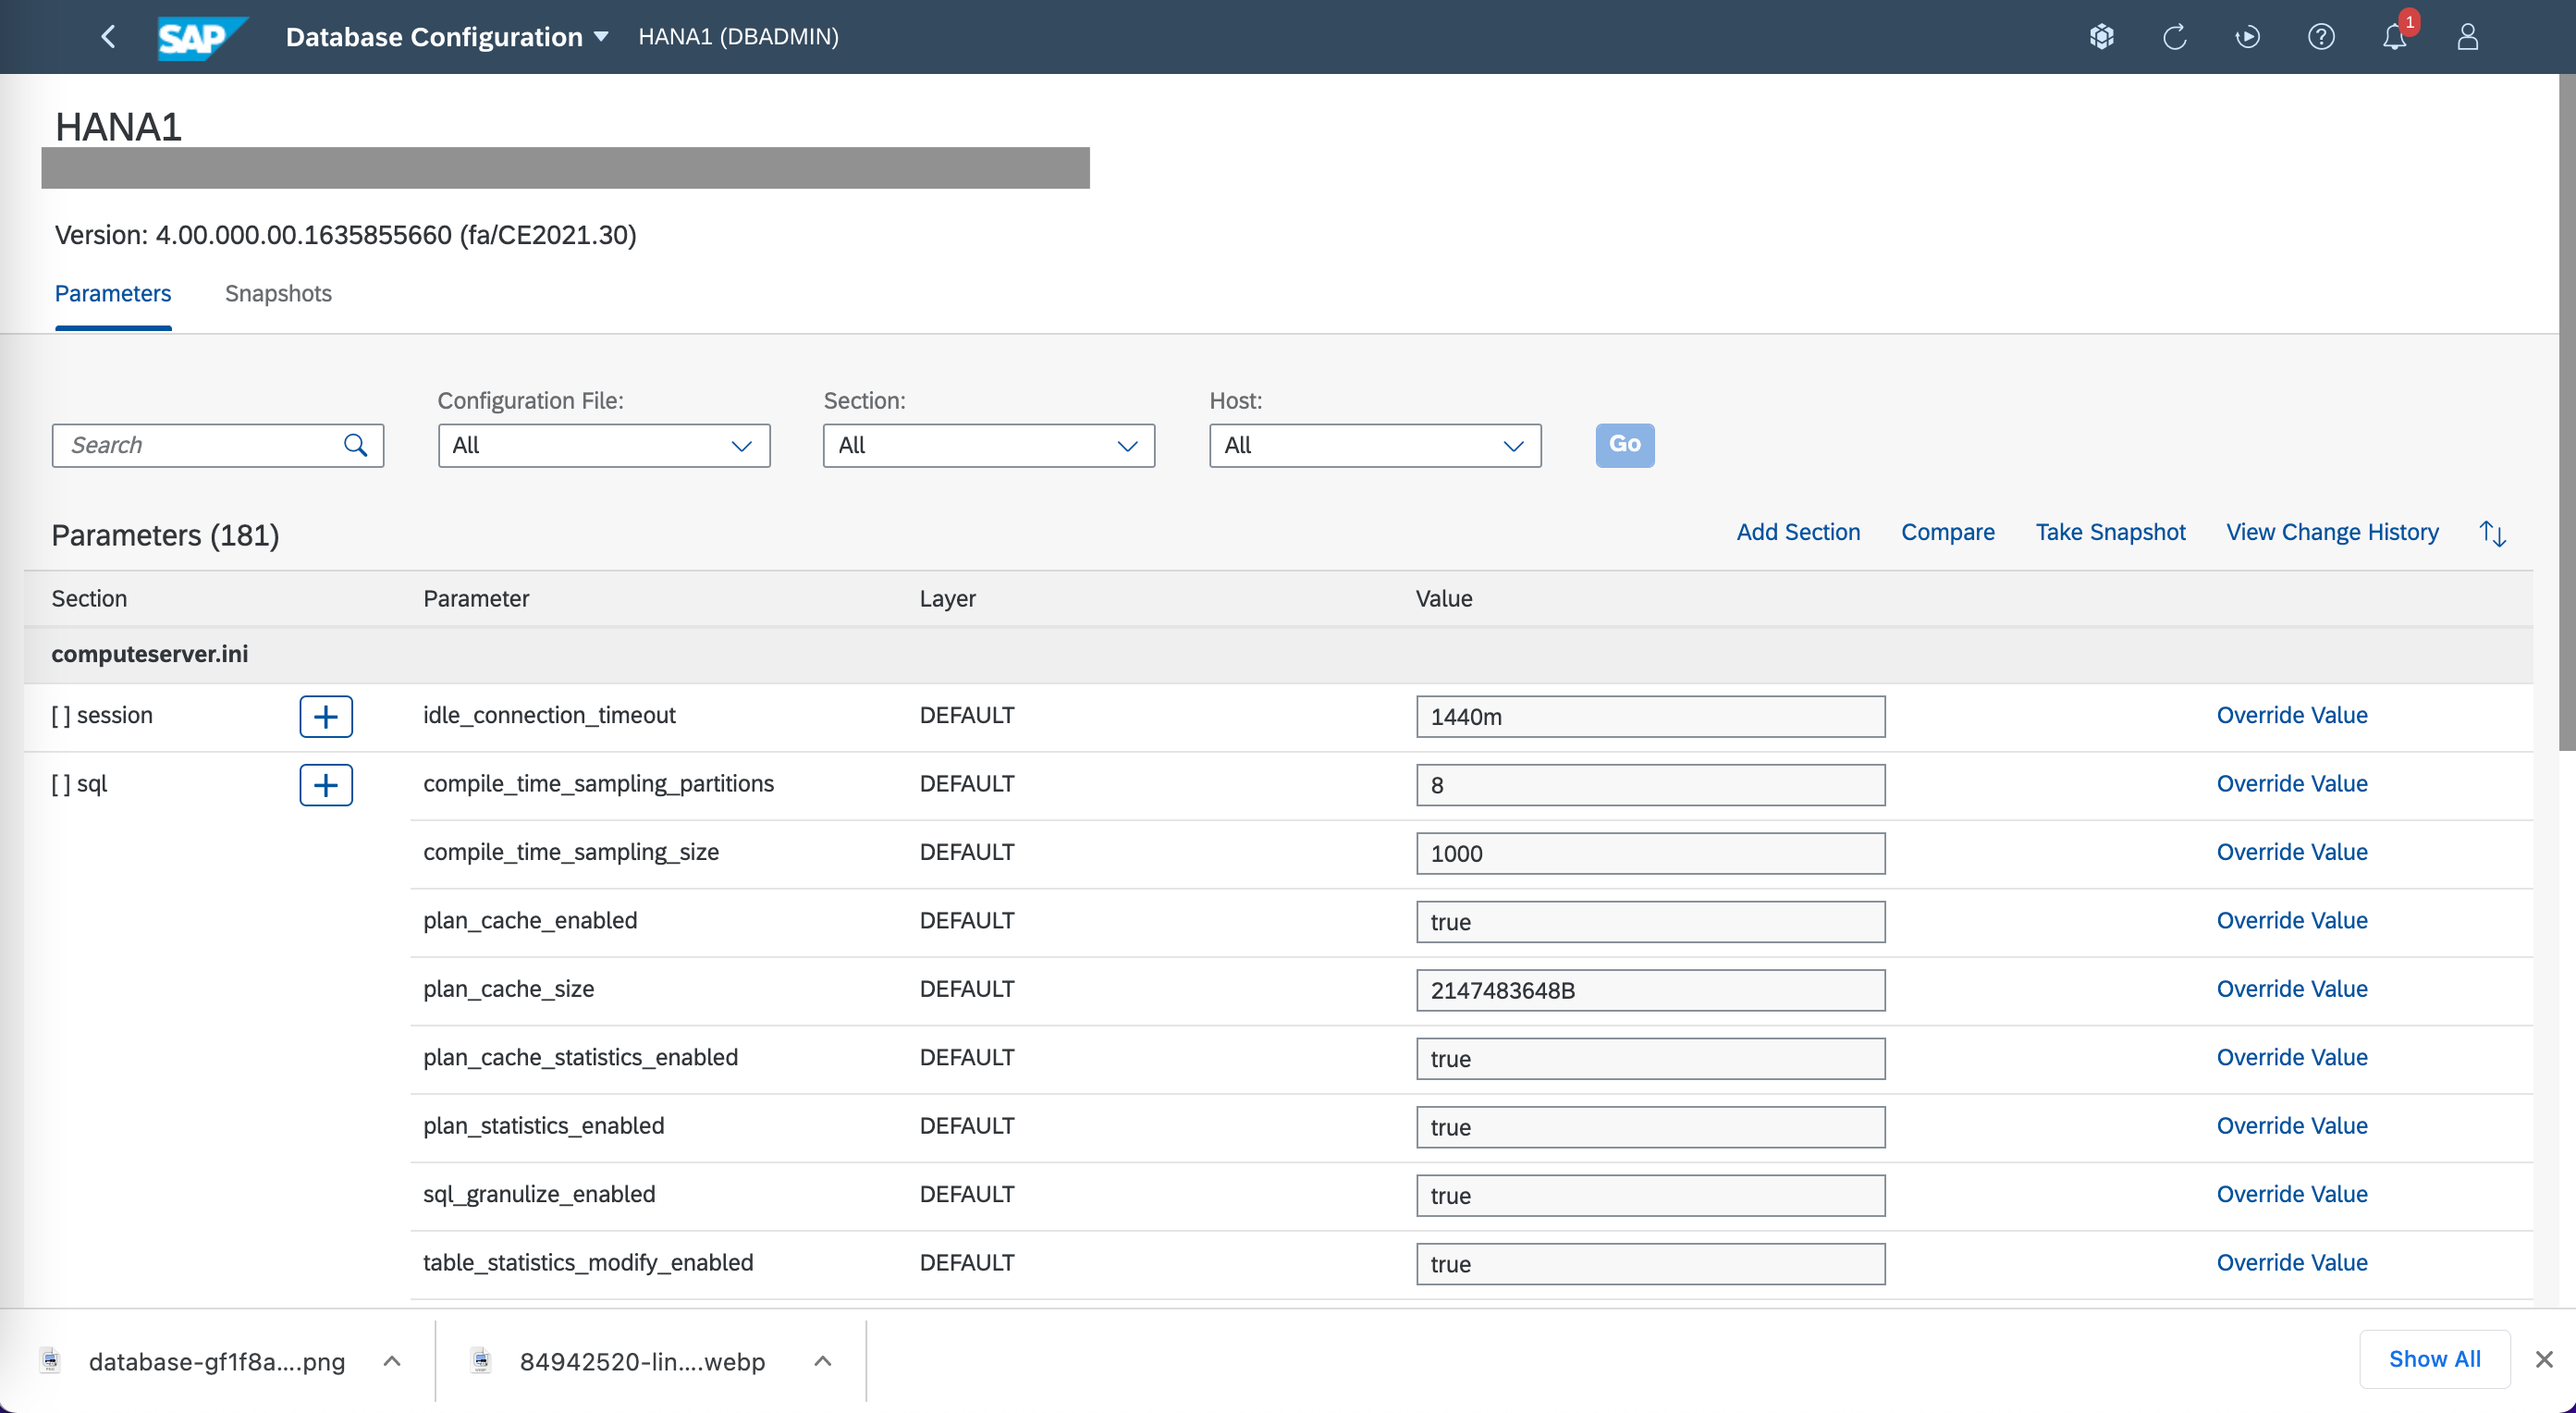Viewport: 2576px width, 1413px height.
Task: Click the sort arrows icon above table
Action: pyautogui.click(x=2492, y=533)
